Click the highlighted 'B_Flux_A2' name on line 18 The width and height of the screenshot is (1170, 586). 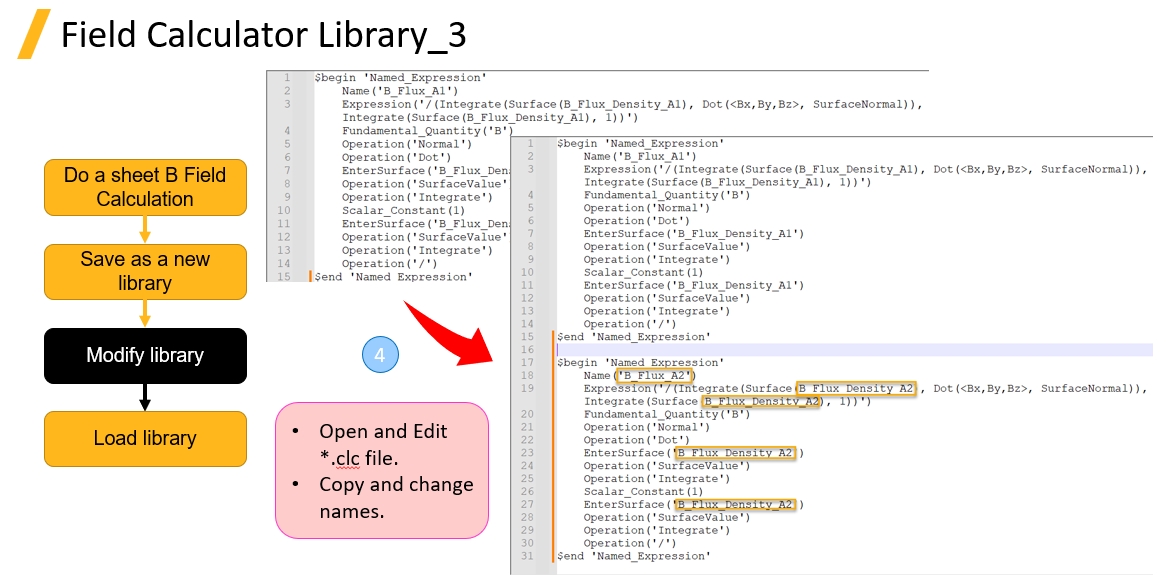click(655, 376)
